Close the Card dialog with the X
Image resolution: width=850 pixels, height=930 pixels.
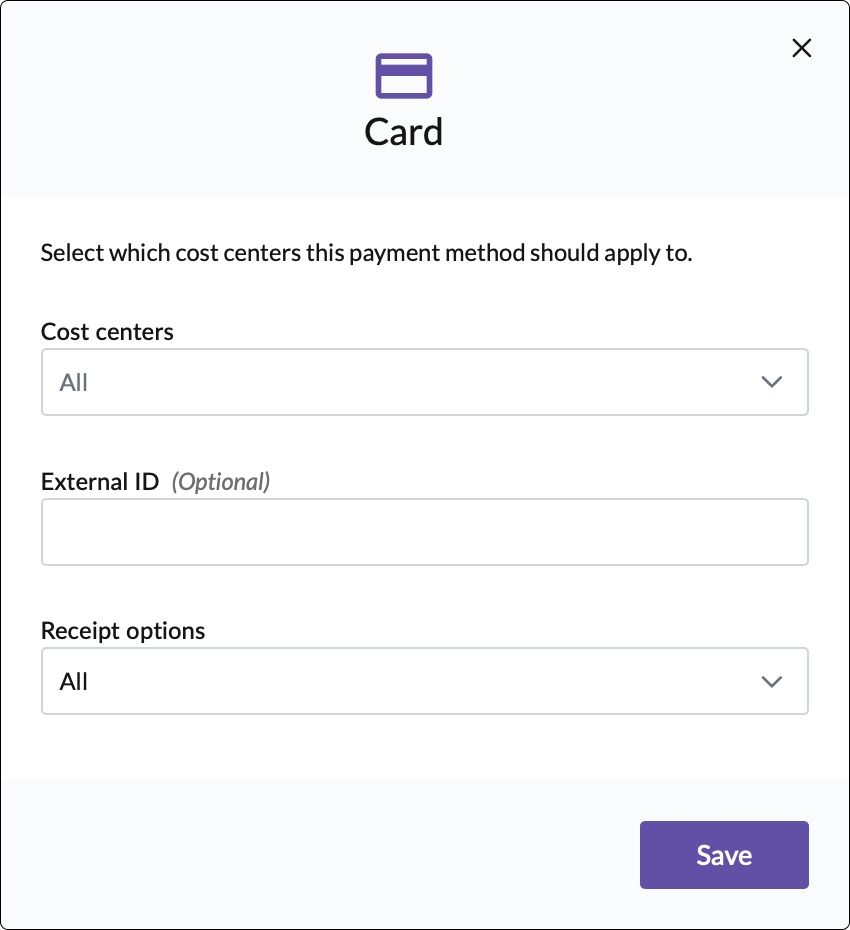pyautogui.click(x=801, y=48)
